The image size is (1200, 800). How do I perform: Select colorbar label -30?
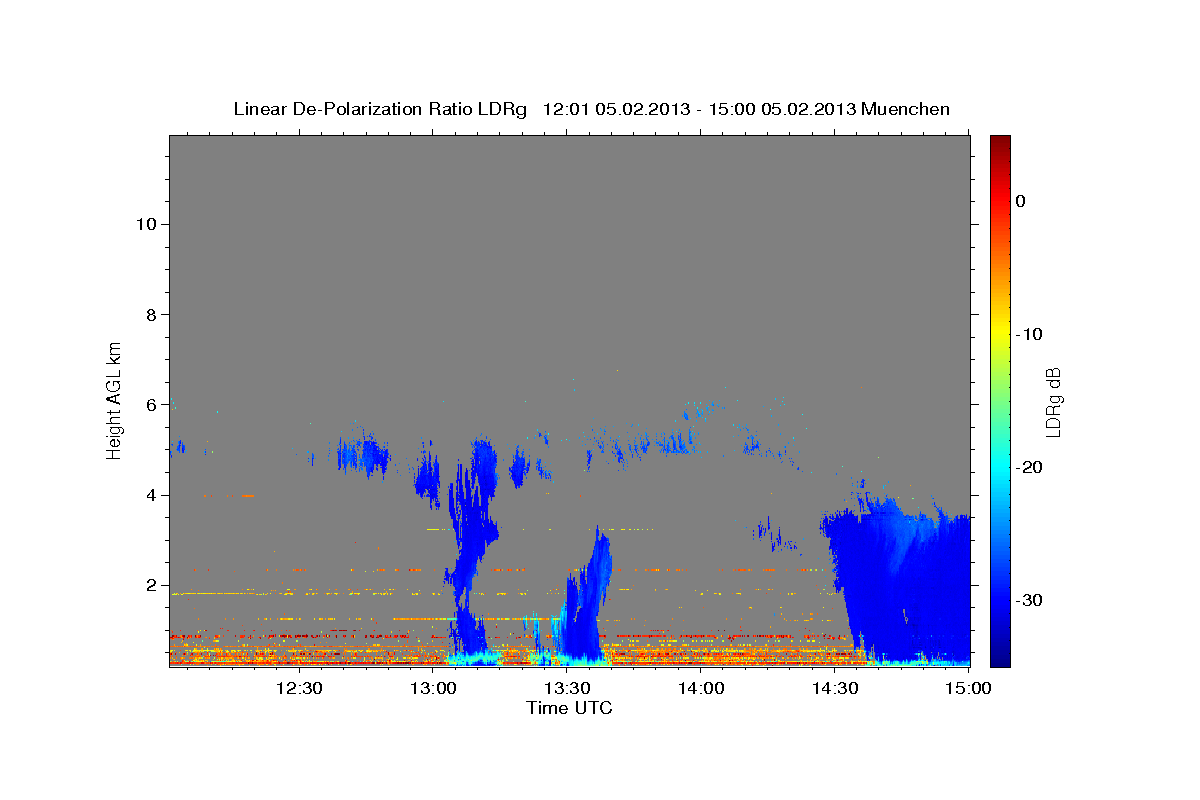(x=1029, y=600)
